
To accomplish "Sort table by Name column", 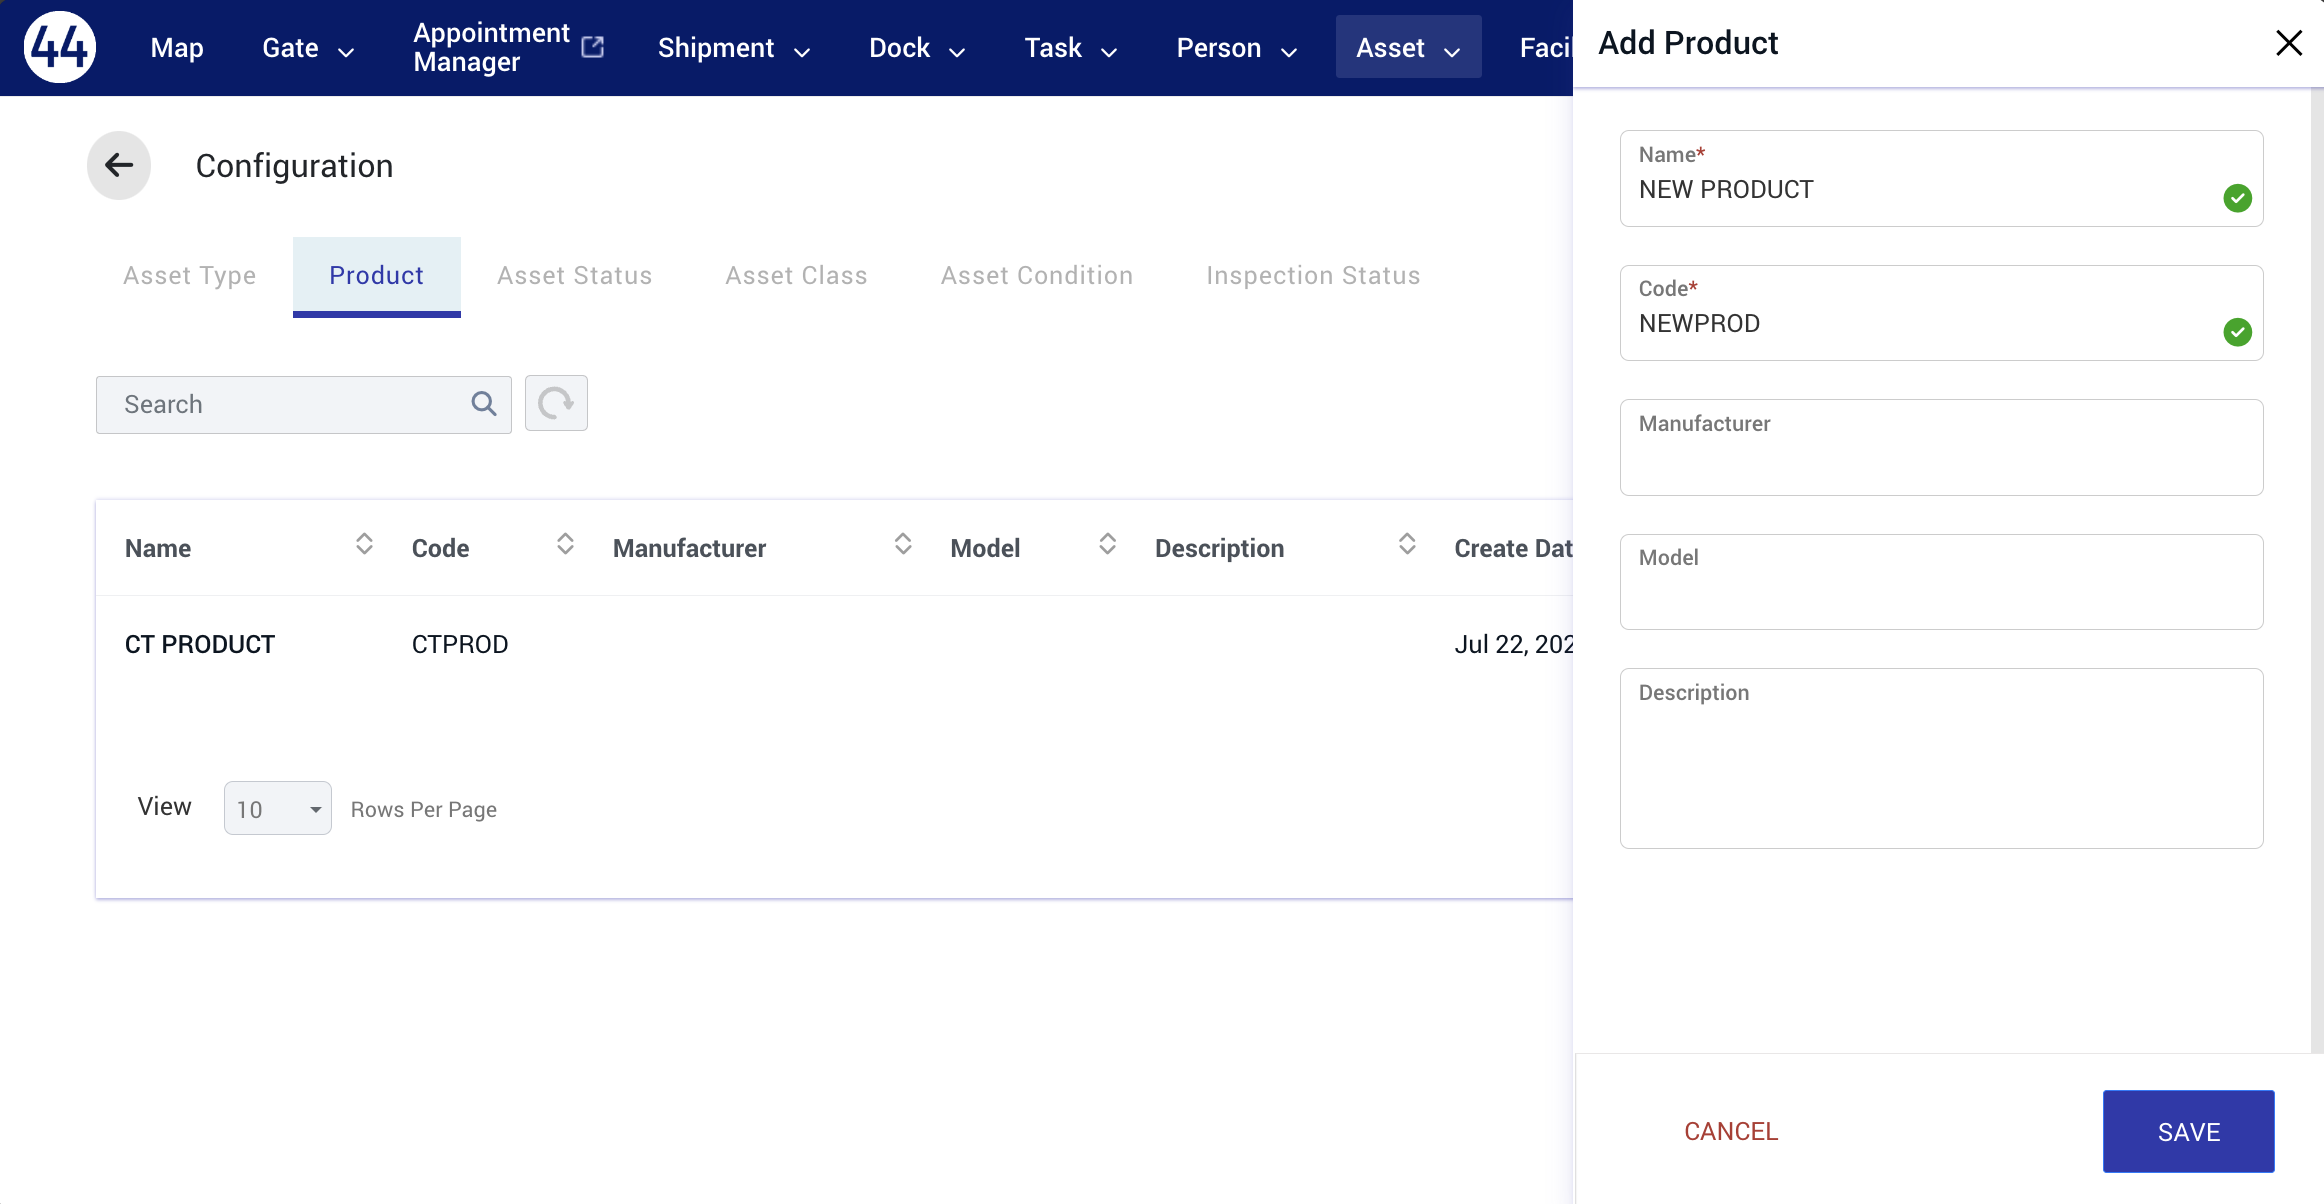I will tap(364, 545).
